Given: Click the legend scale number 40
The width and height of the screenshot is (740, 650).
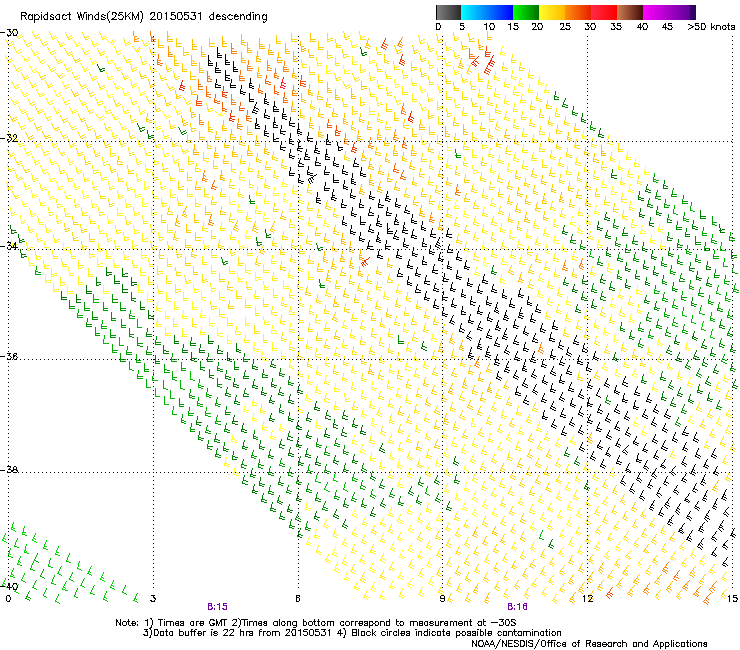Looking at the screenshot, I should tap(642, 27).
